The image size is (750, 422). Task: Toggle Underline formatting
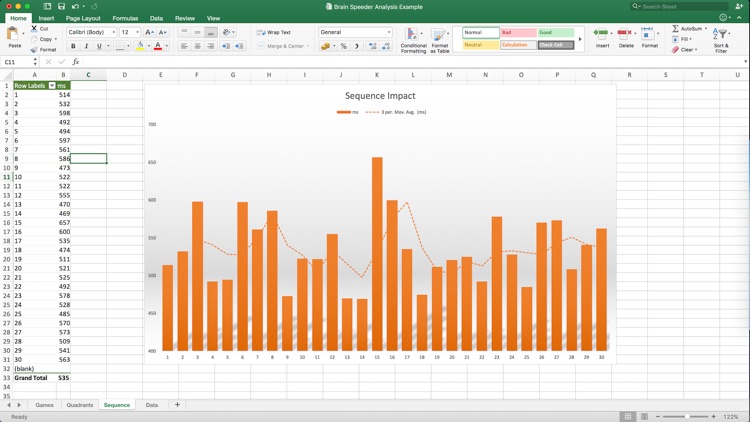click(99, 46)
